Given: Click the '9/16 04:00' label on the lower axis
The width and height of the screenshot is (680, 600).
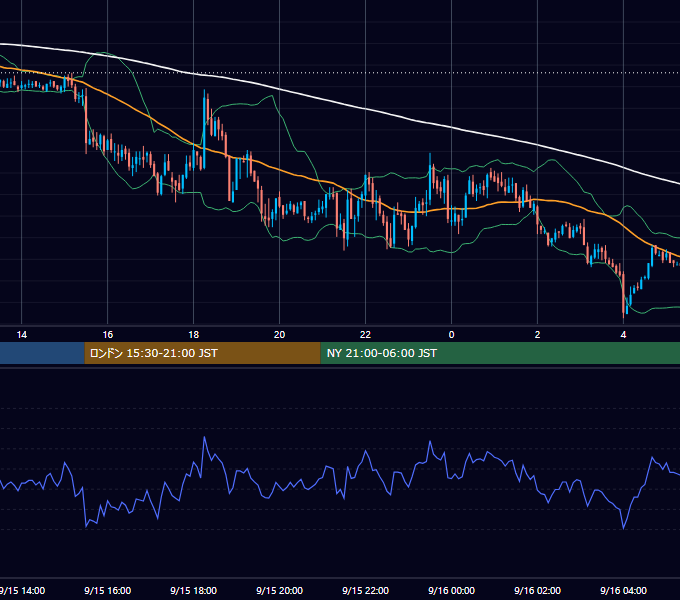Looking at the screenshot, I should click(x=623, y=590).
